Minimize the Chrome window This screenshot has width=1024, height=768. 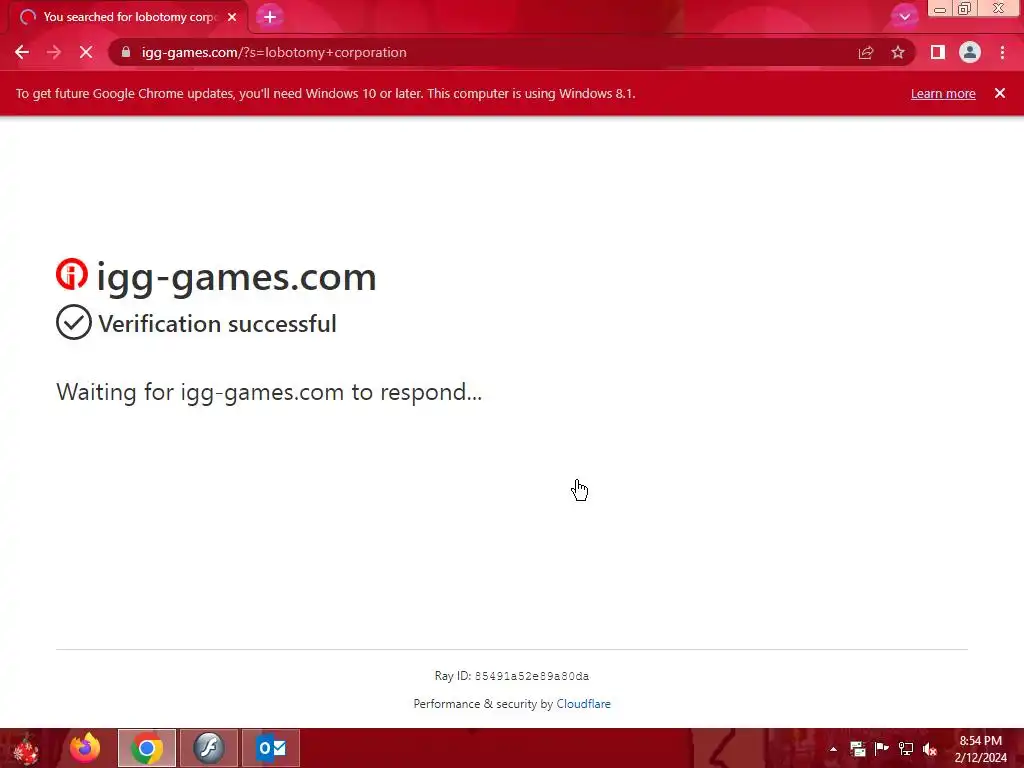(x=940, y=9)
